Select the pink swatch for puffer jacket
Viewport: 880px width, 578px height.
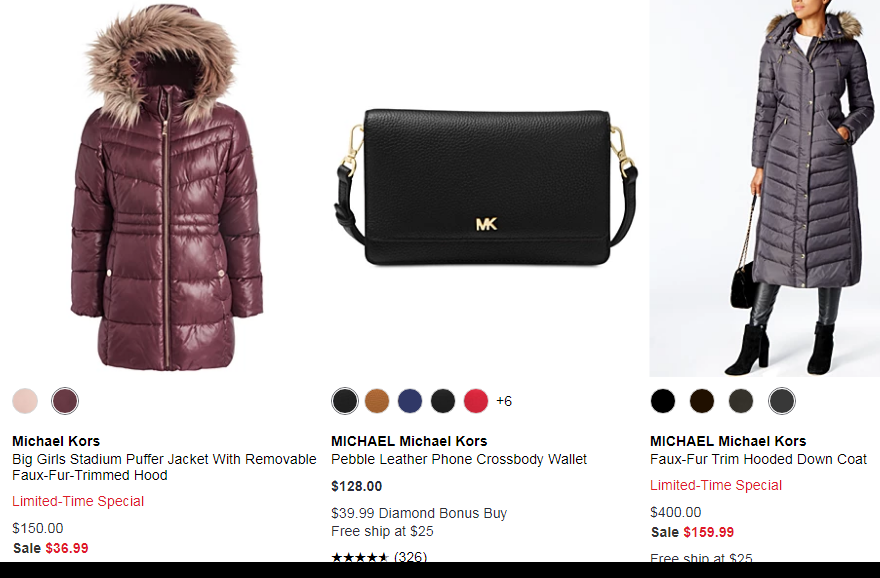[25, 401]
